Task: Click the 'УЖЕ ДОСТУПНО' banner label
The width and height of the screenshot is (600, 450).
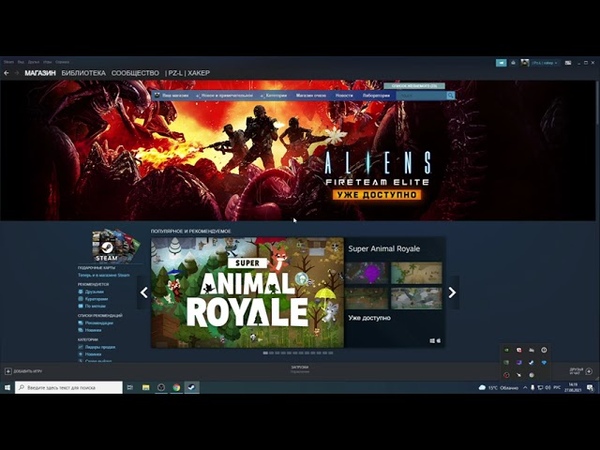Action: (377, 194)
